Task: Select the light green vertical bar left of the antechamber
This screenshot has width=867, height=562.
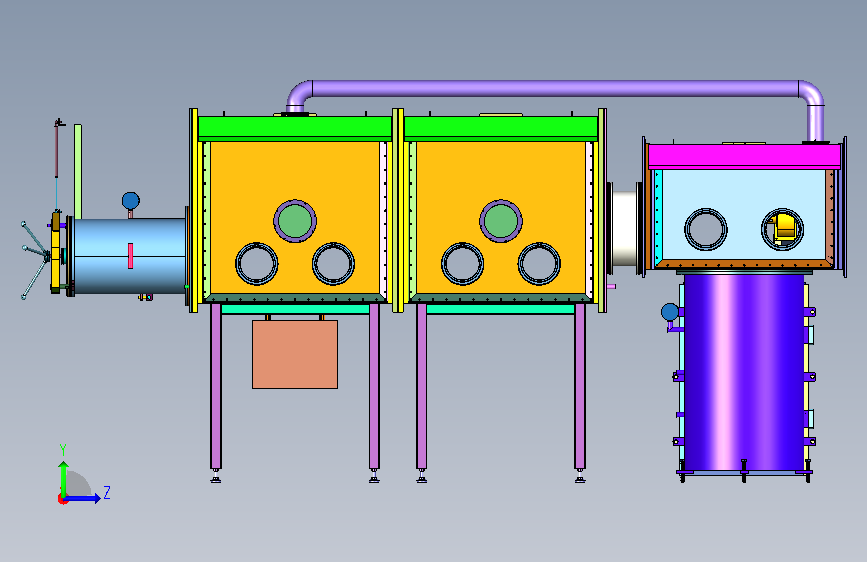Action: (x=78, y=171)
